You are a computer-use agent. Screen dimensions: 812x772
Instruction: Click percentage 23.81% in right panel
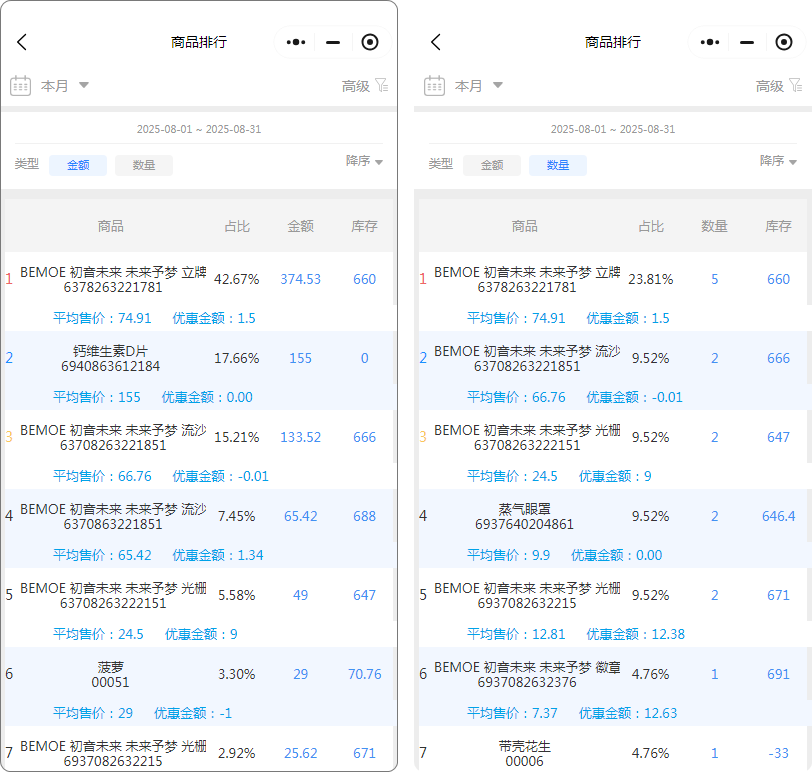(651, 279)
